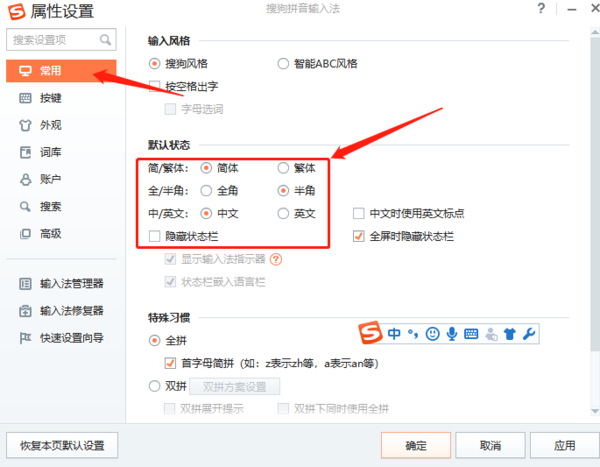
Task: Uncheck the 首字母简拼 checkbox
Action: 170,363
